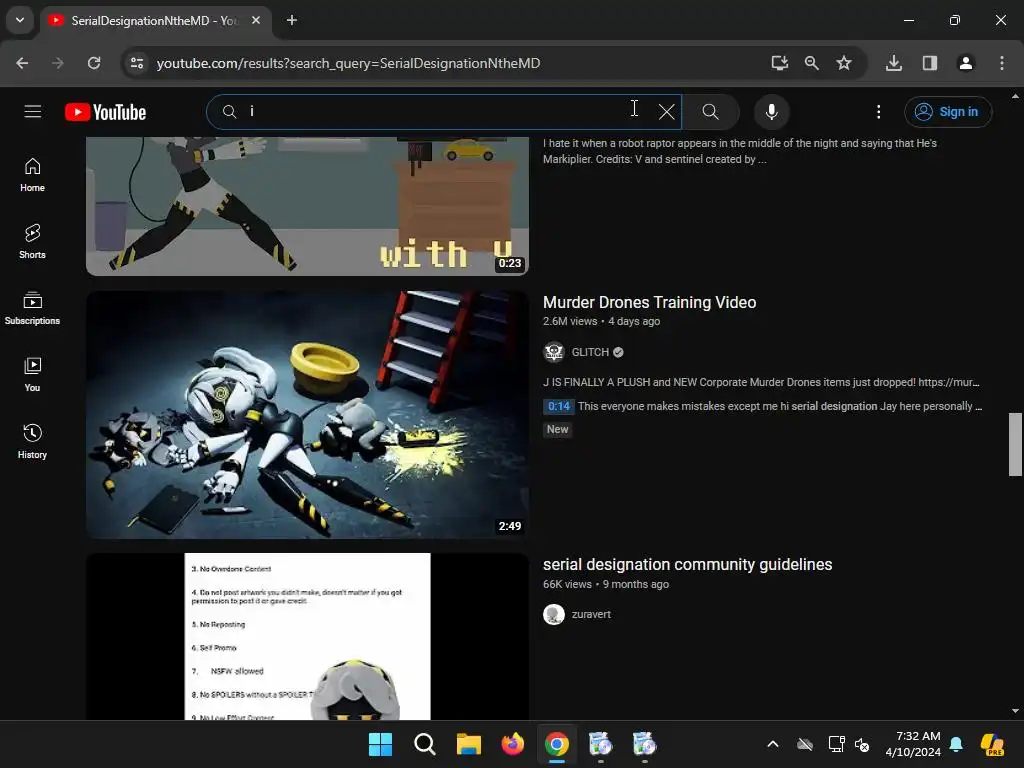The width and height of the screenshot is (1024, 768).
Task: Click the Murder Drones Training Video title
Action: [649, 302]
